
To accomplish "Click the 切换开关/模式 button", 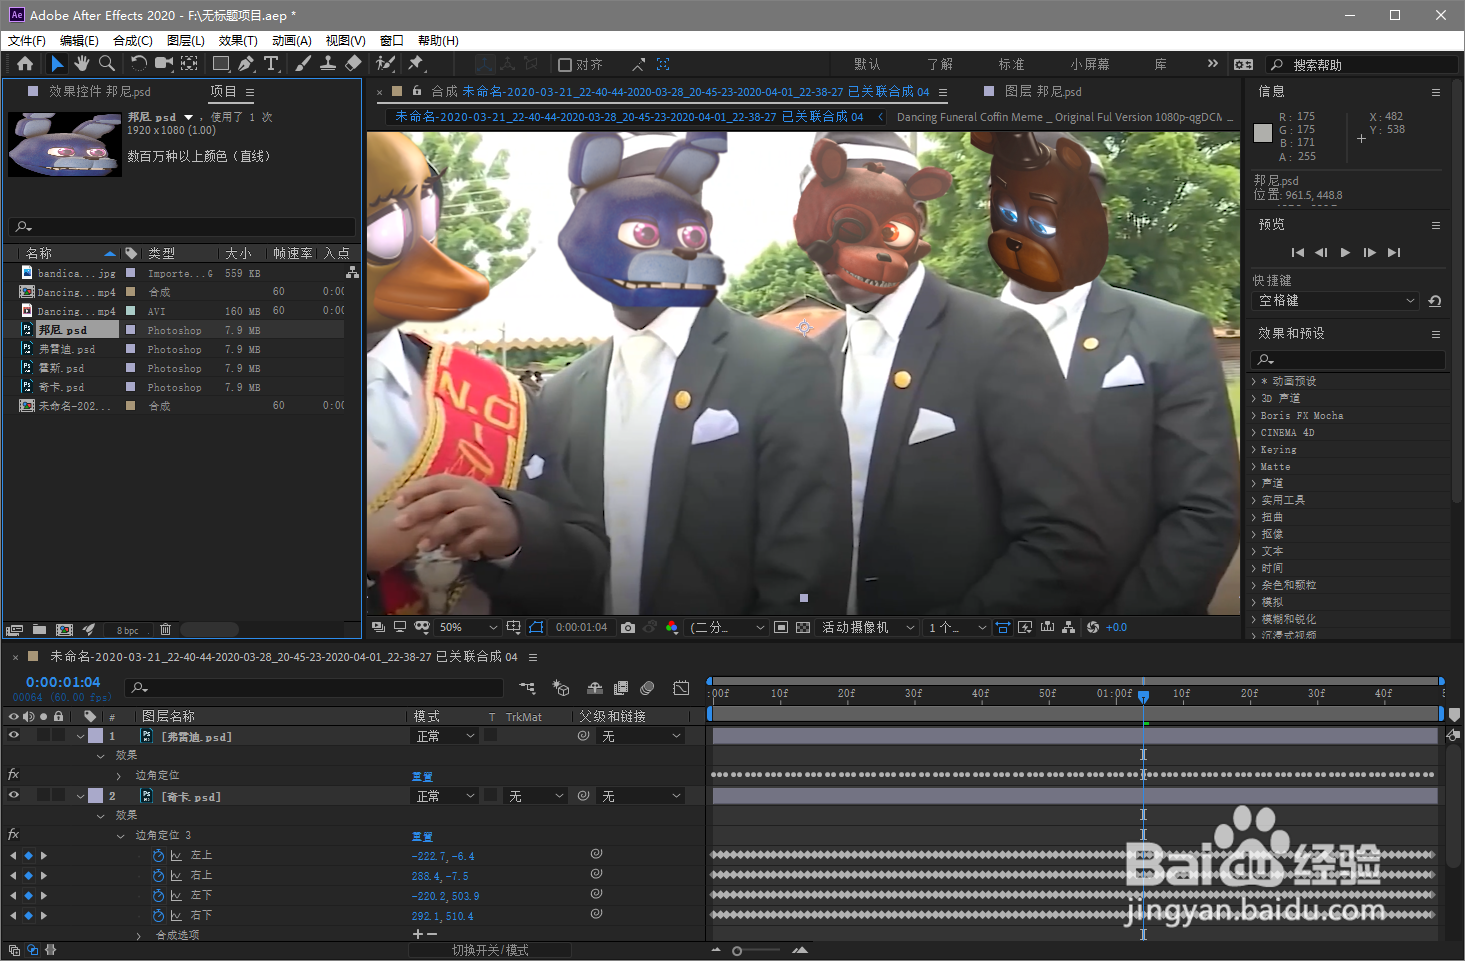I will coord(490,950).
